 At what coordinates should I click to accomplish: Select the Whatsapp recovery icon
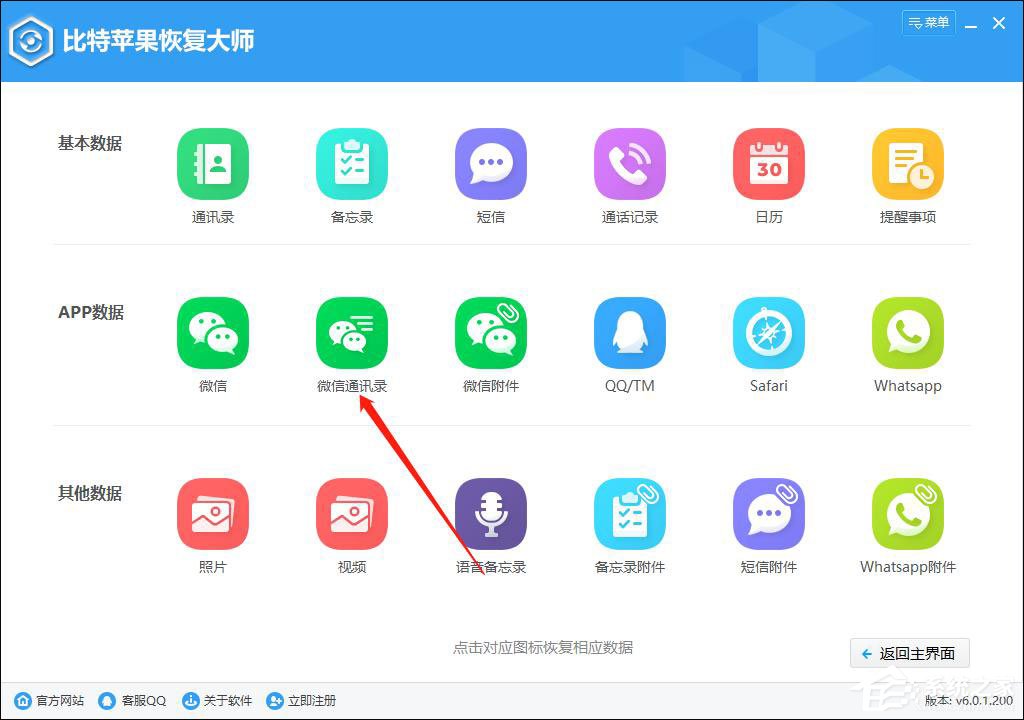click(x=907, y=333)
